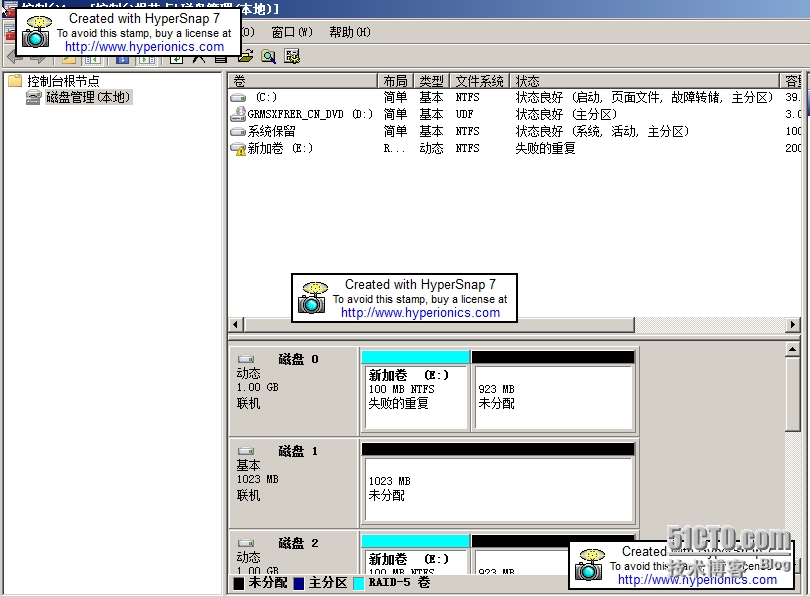Click the magnifier search toolbar icon
This screenshot has height=597, width=810.
269,56
